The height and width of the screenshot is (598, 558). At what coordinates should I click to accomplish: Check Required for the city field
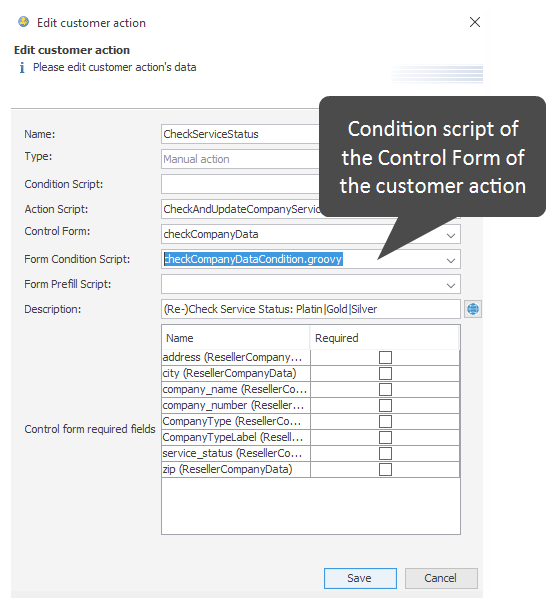[x=385, y=373]
